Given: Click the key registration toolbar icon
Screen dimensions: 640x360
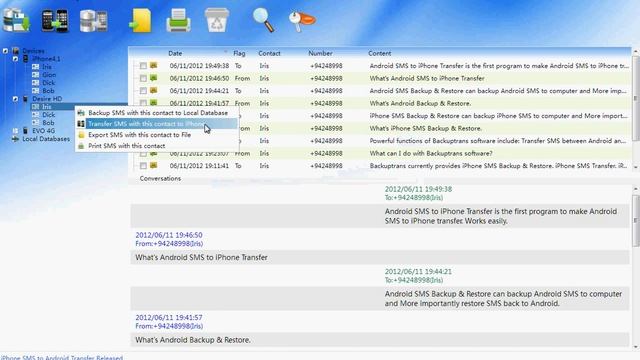Looking at the screenshot, I should click(302, 20).
